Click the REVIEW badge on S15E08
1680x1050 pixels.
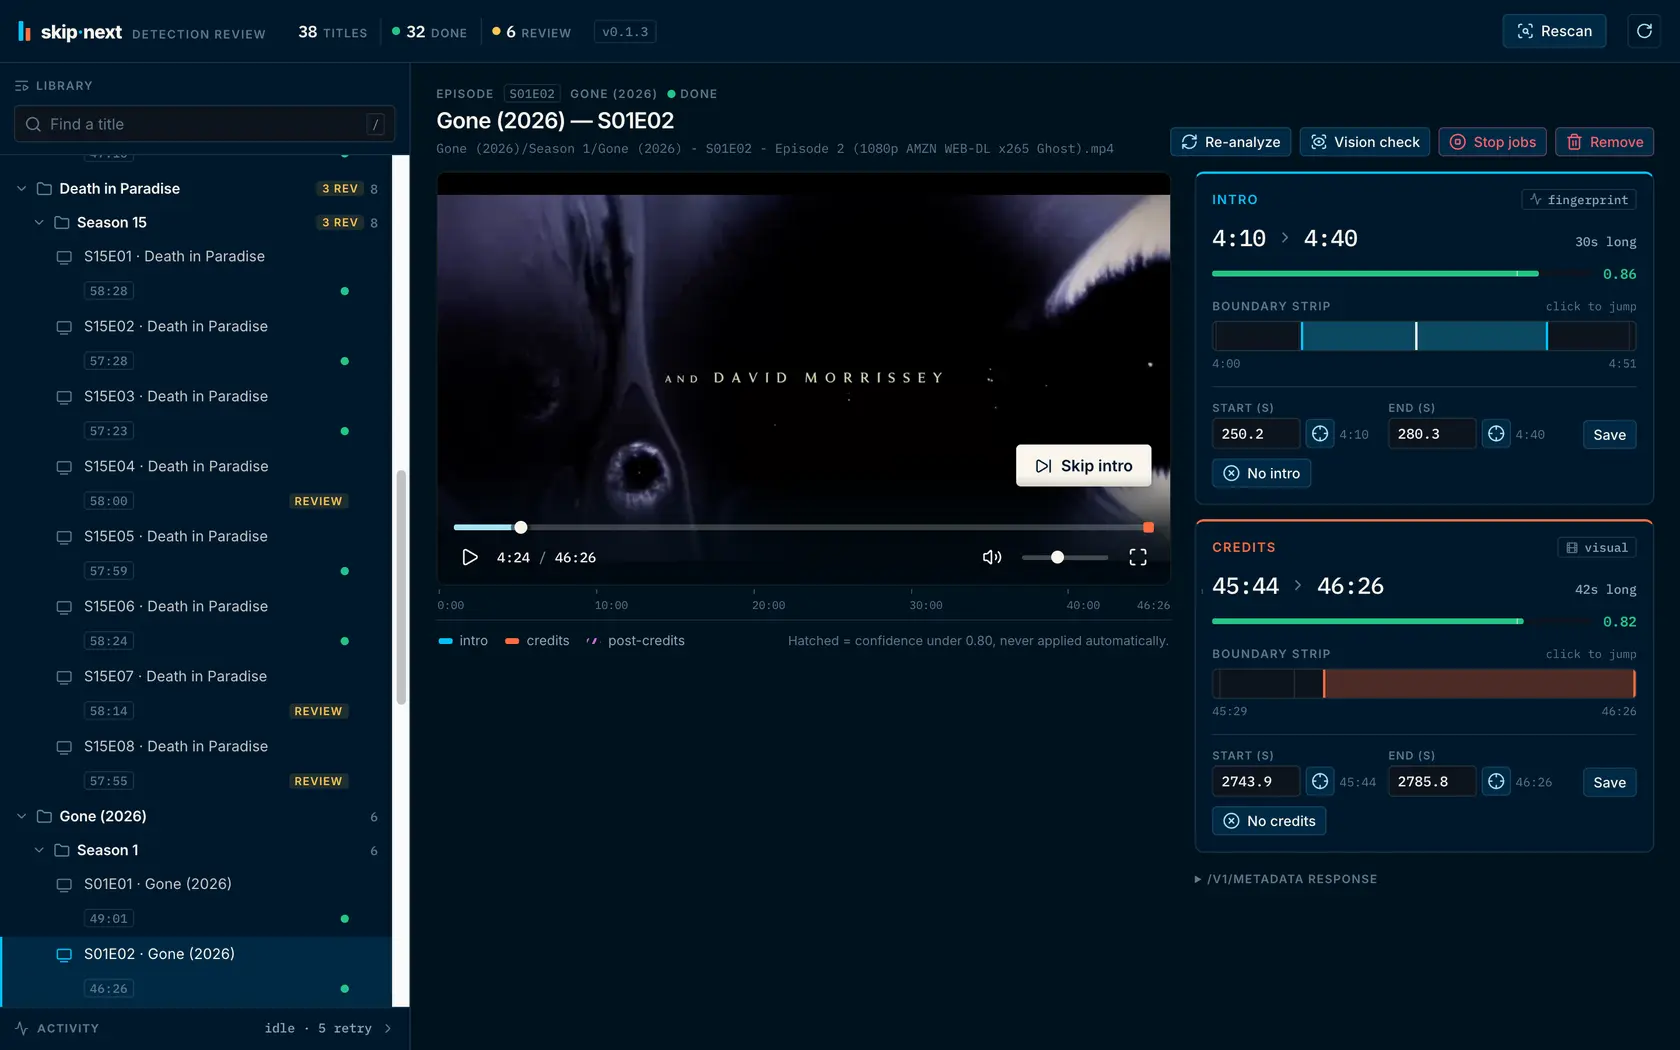coord(318,781)
